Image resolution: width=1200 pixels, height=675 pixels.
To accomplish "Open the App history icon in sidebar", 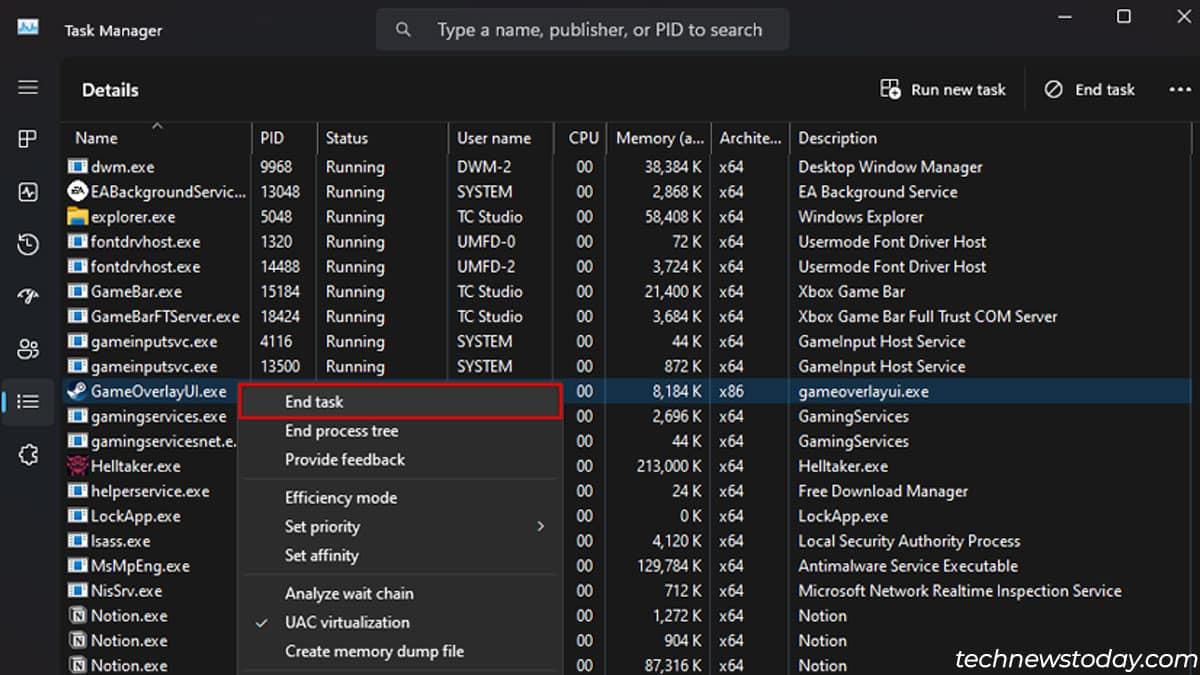I will click(28, 244).
